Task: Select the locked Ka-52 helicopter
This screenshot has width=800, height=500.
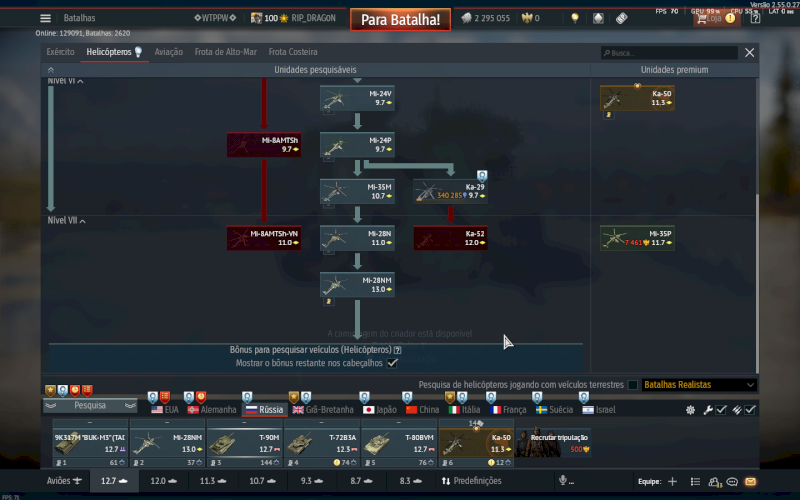Action: pyautogui.click(x=451, y=238)
